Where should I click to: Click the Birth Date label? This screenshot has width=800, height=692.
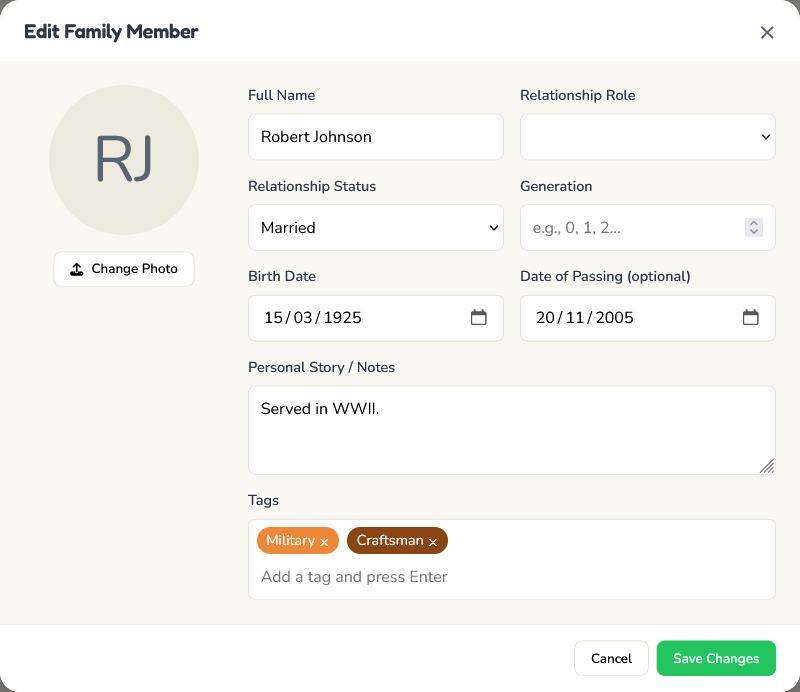coord(282,276)
